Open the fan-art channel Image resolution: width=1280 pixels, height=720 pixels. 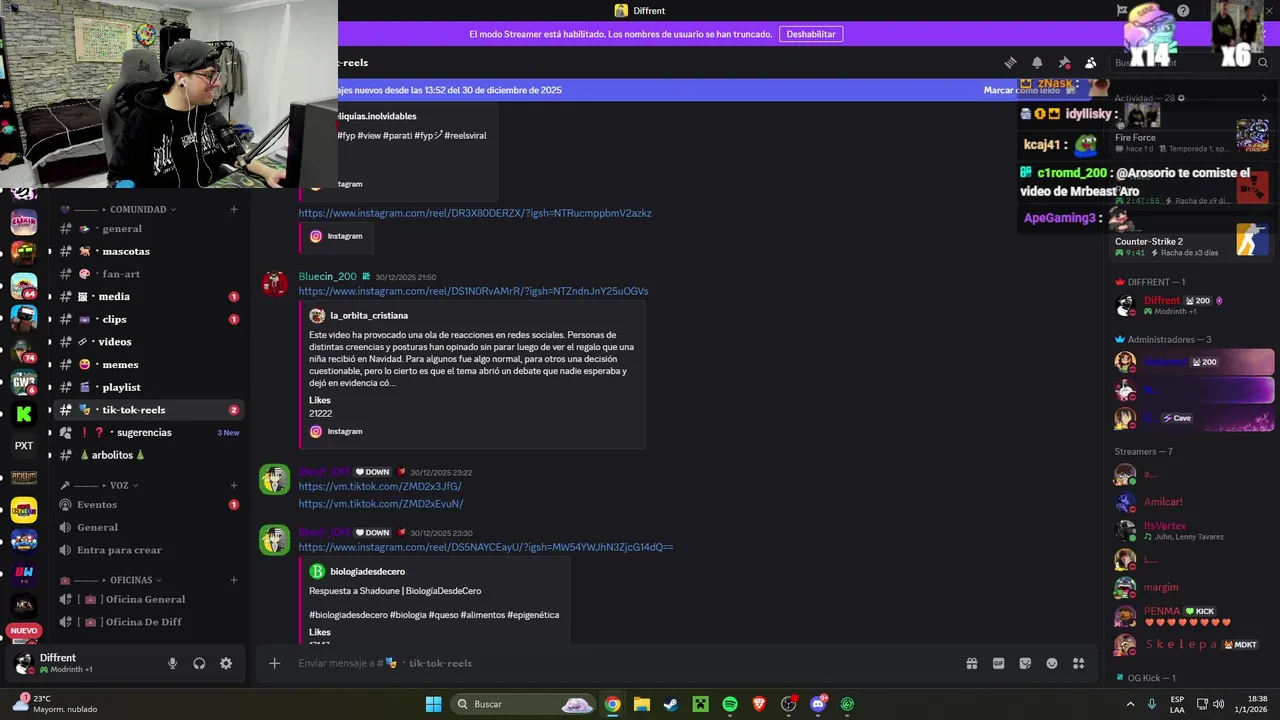(148, 274)
